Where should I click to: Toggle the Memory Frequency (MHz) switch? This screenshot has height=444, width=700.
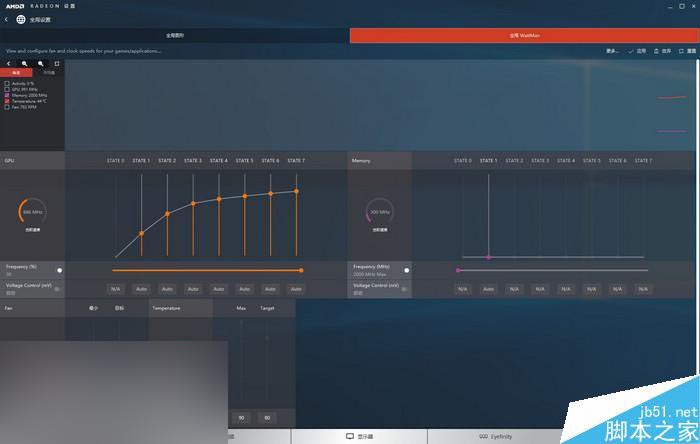pyautogui.click(x=407, y=270)
